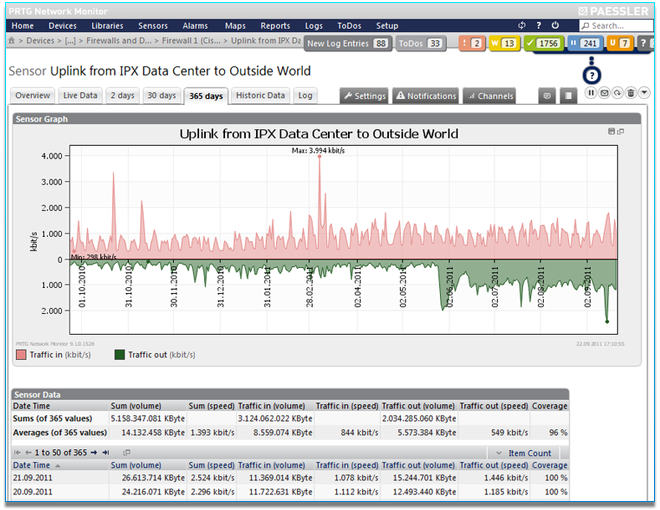This screenshot has width=660, height=510.
Task: Click the Search input field
Action: (x=614, y=25)
